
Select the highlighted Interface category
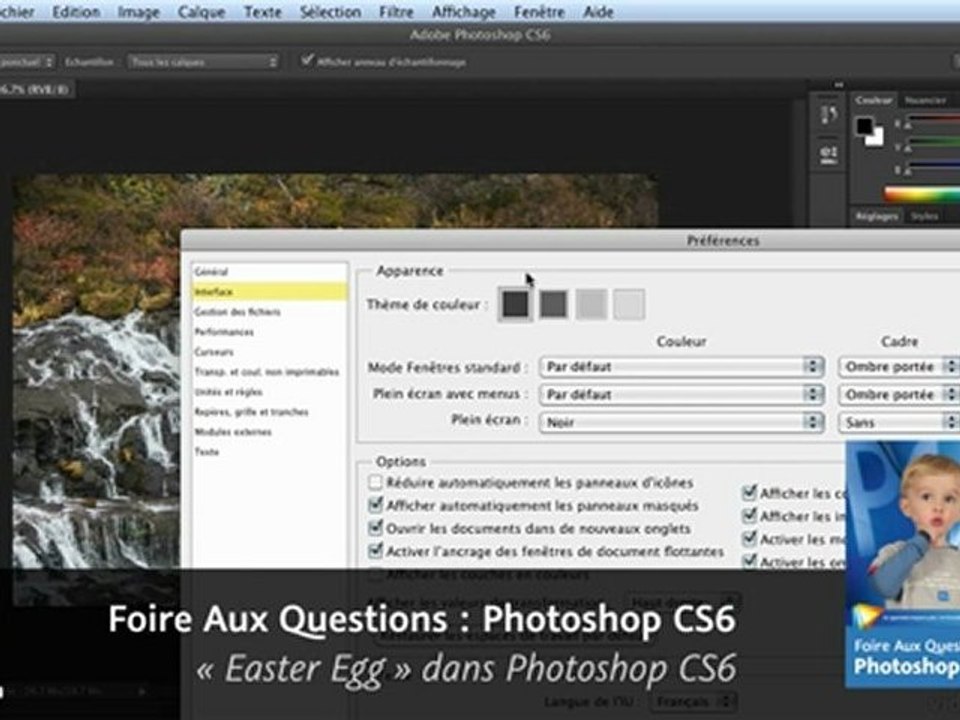(269, 291)
